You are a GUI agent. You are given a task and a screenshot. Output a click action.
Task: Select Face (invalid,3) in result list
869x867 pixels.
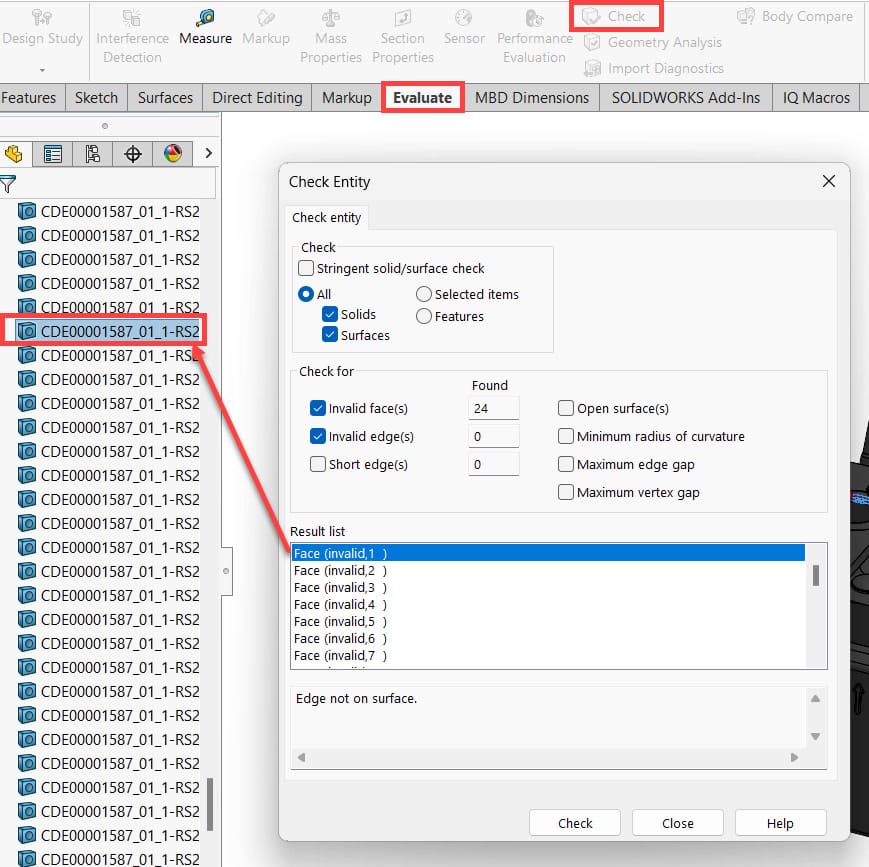click(340, 587)
